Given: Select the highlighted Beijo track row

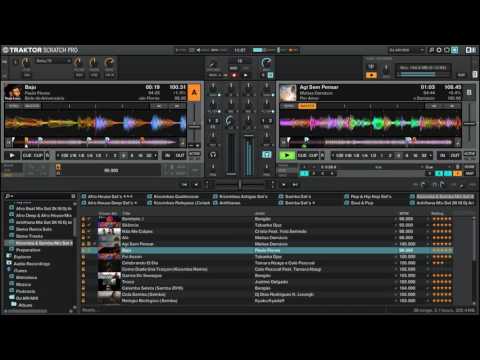Looking at the screenshot, I should 267,250.
